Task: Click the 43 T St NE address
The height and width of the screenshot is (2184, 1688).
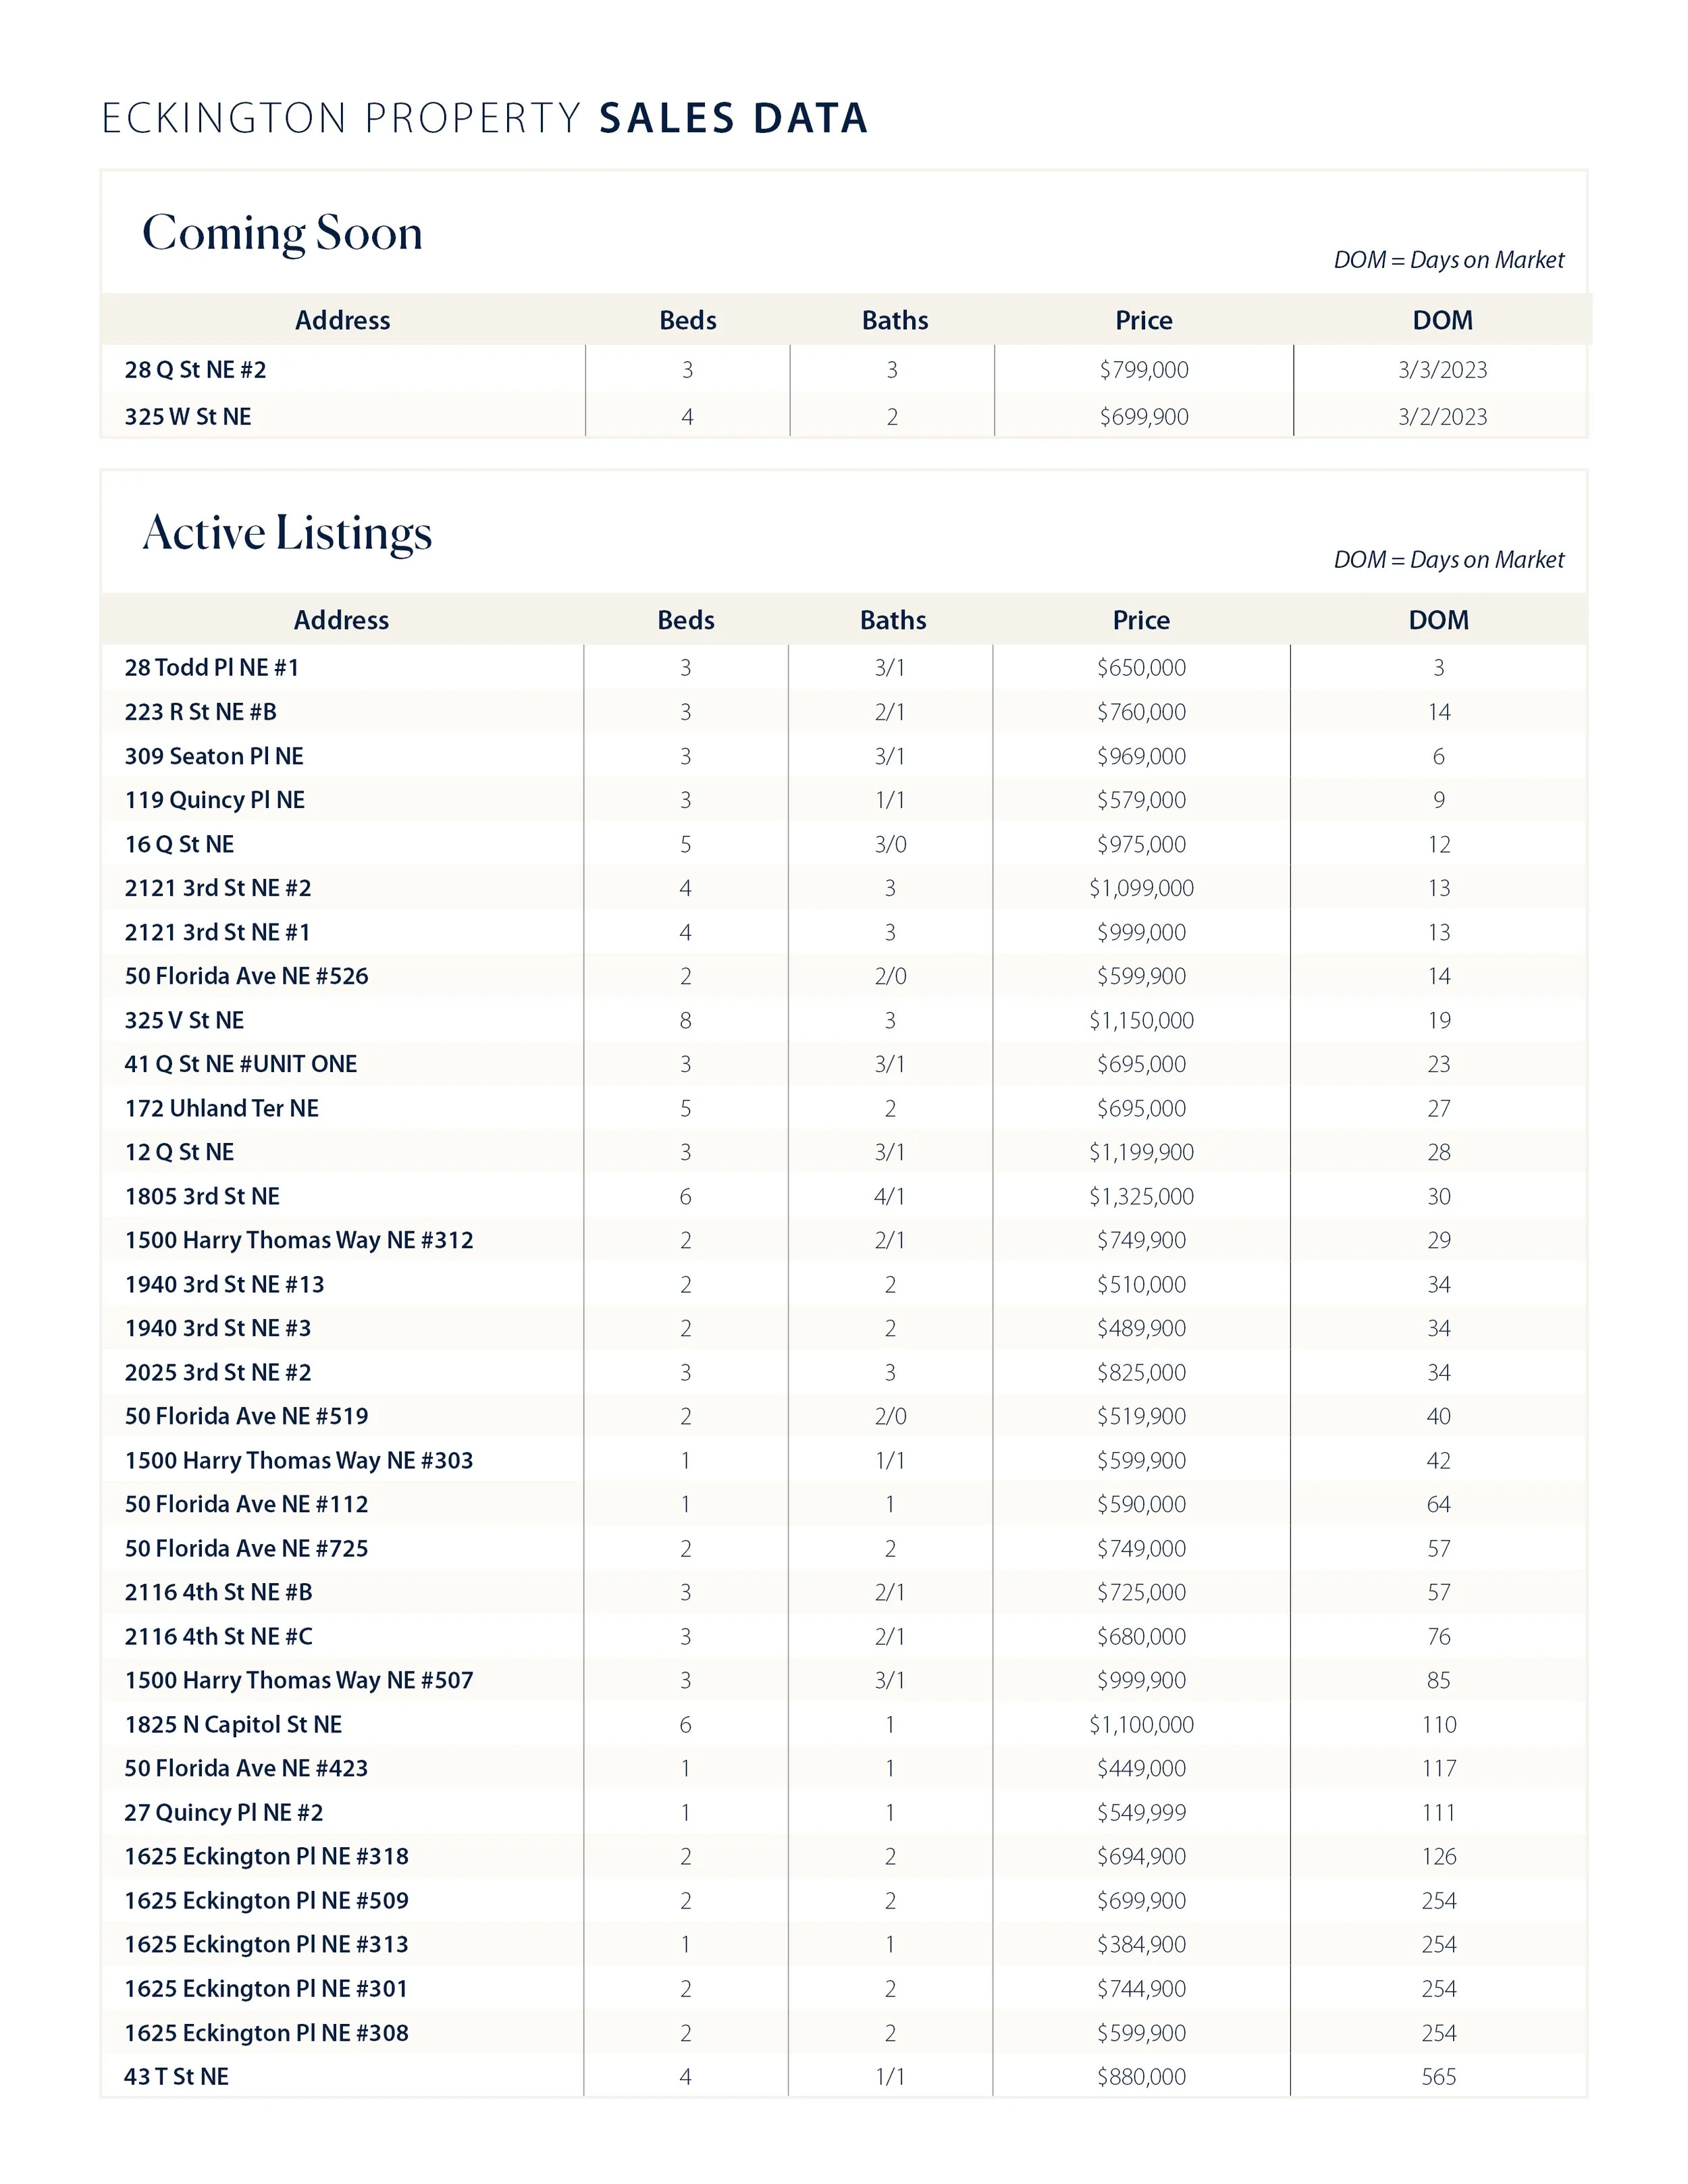Action: (176, 2076)
